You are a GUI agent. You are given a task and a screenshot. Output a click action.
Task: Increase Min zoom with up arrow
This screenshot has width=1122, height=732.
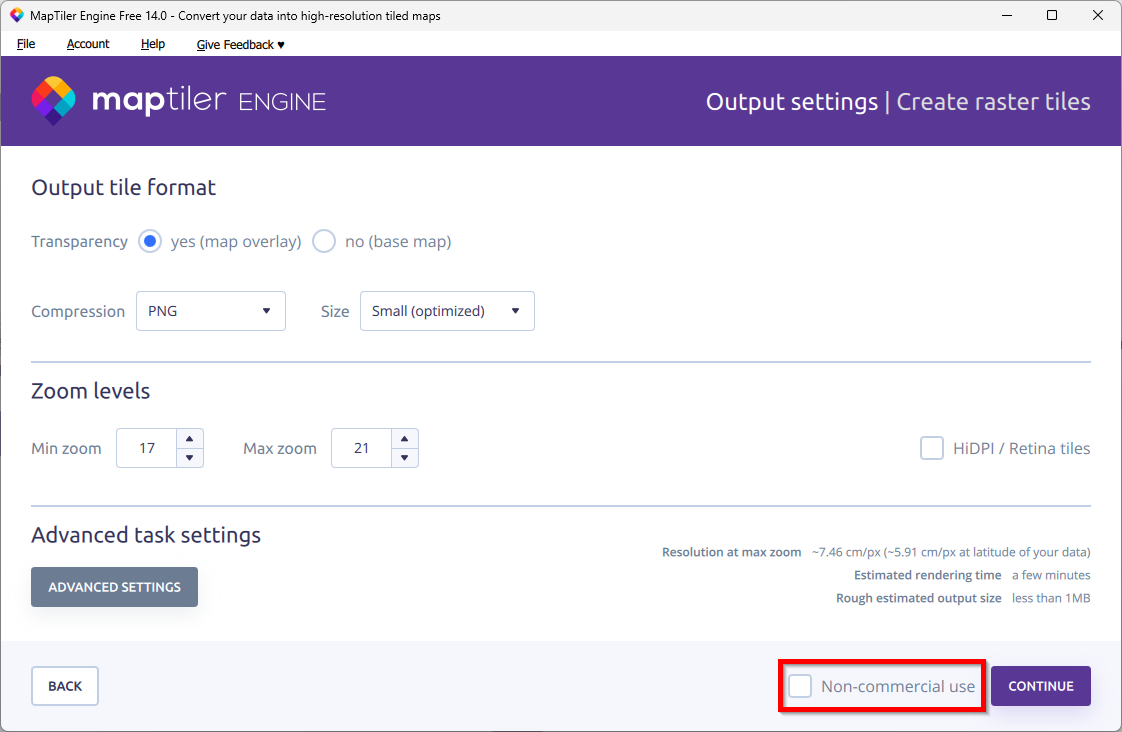[x=190, y=439]
